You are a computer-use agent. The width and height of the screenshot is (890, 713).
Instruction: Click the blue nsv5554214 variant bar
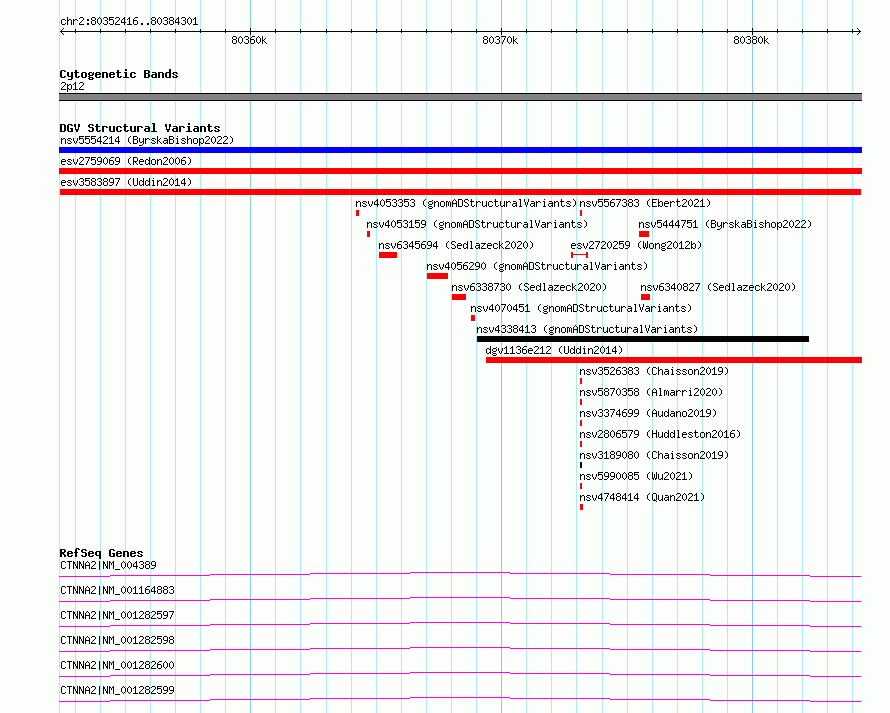(x=460, y=150)
